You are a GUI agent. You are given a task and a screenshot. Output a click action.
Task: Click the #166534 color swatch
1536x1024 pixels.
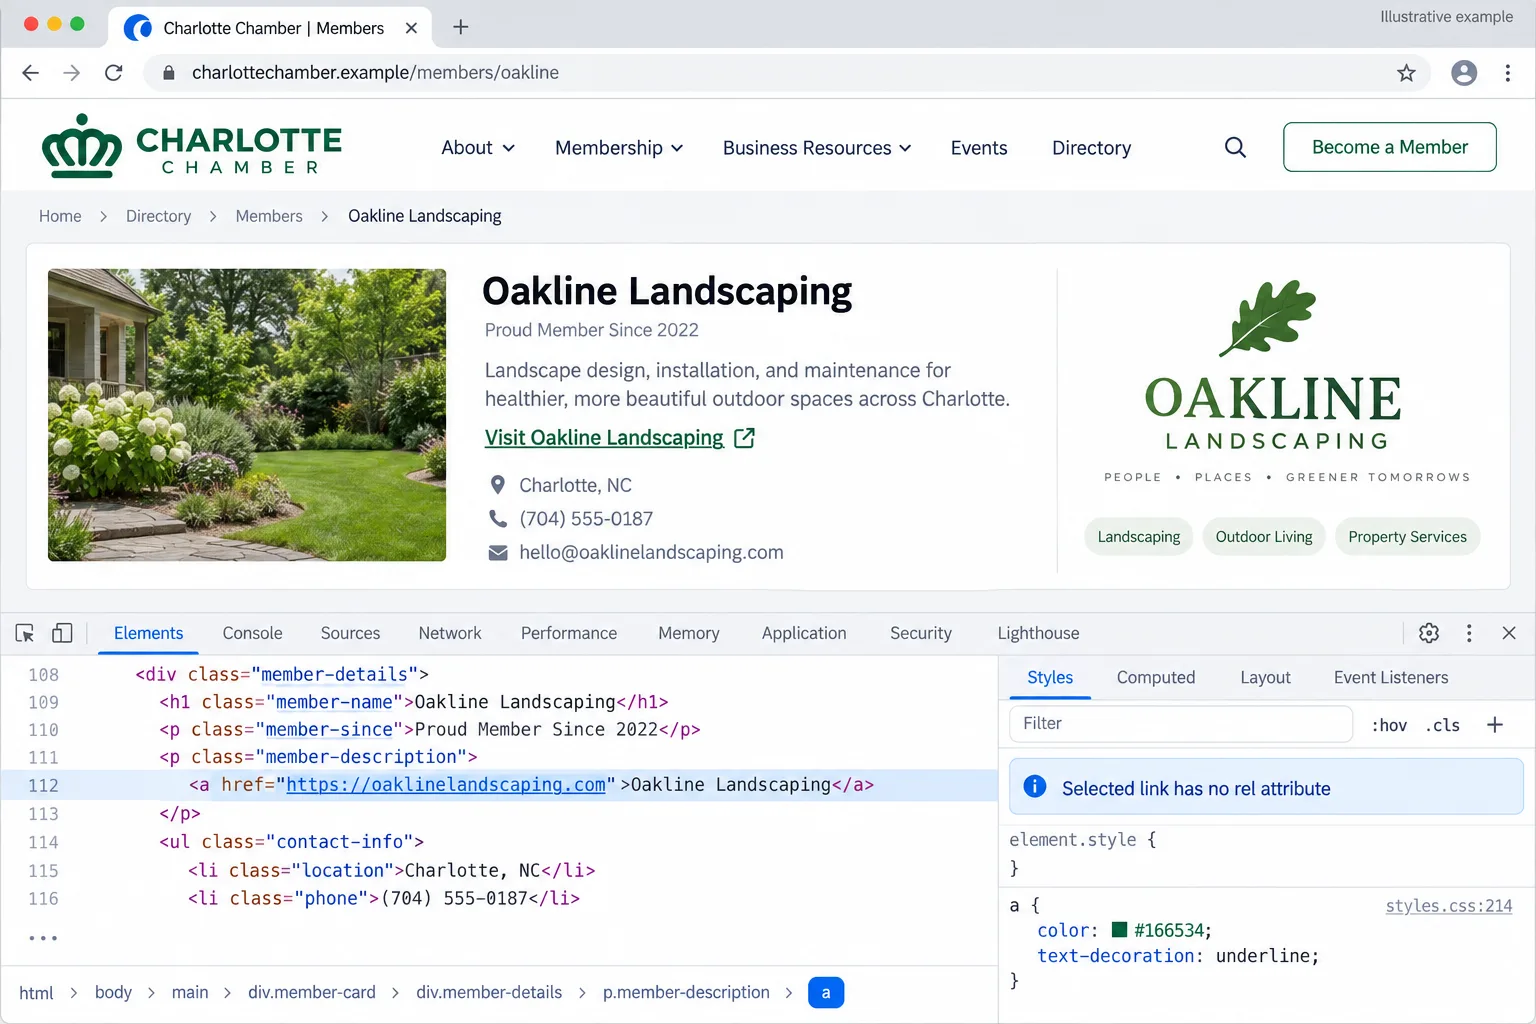click(x=1120, y=930)
